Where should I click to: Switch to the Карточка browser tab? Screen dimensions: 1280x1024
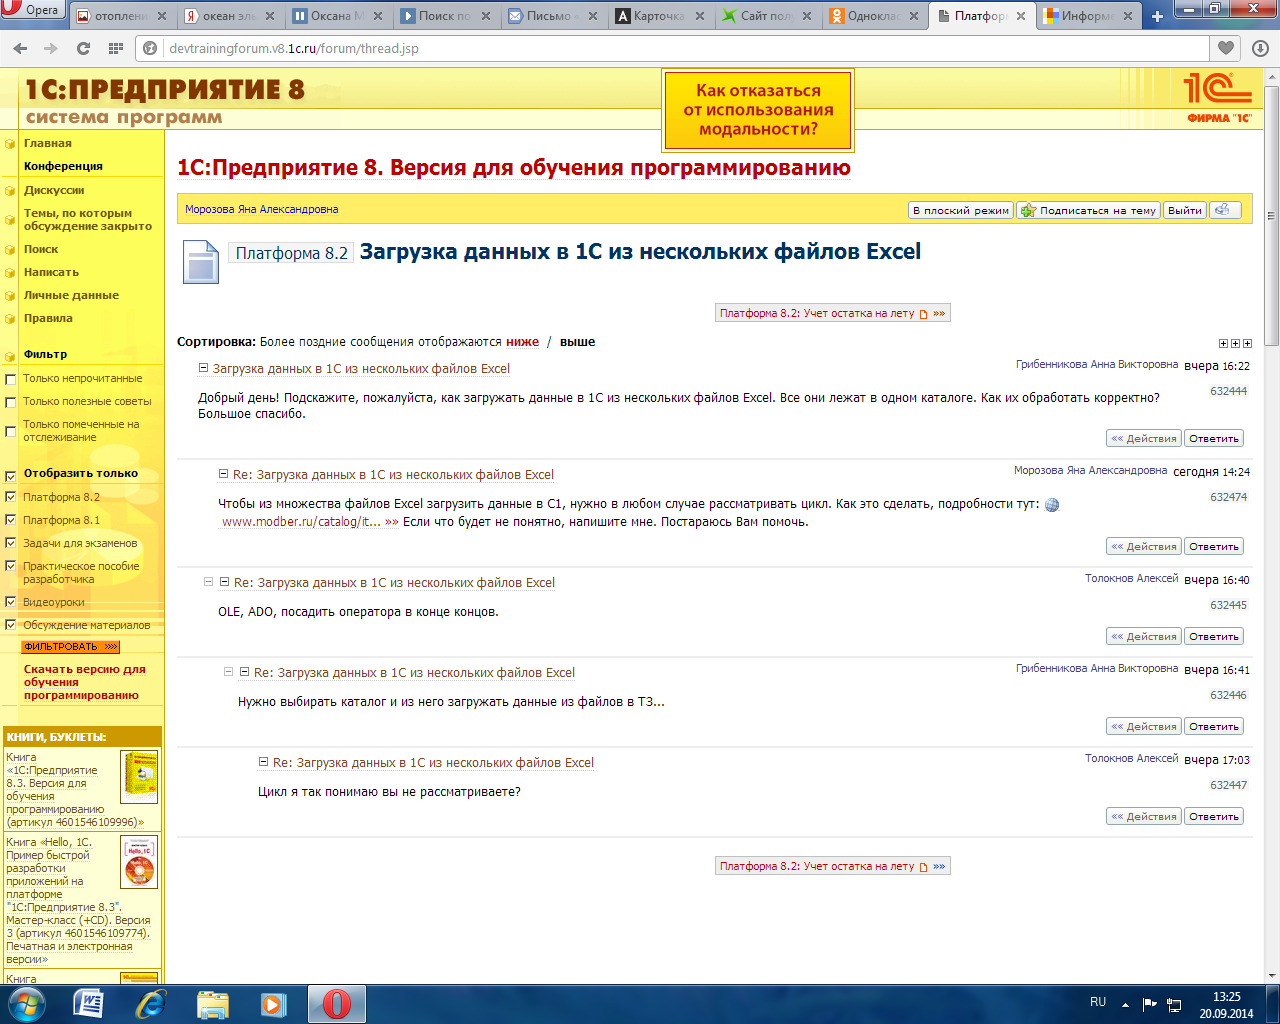click(659, 16)
